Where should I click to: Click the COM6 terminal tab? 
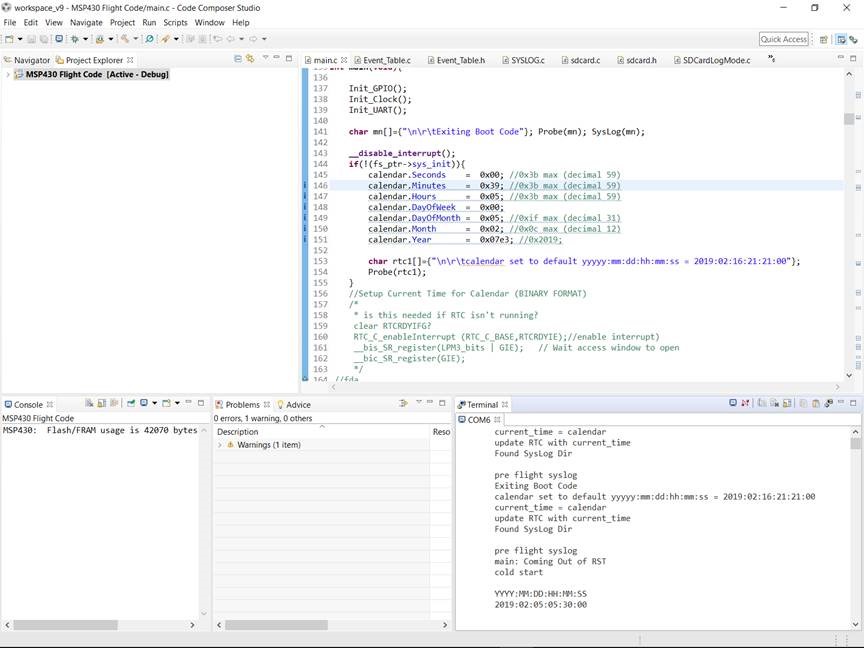pyautogui.click(x=480, y=420)
